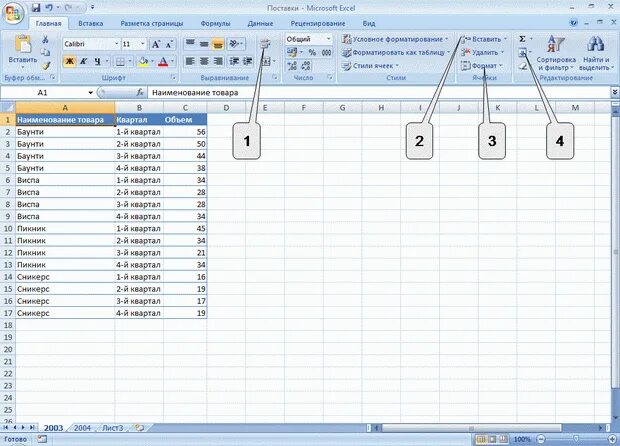Open the round Office button menu
The height and width of the screenshot is (446, 620).
(x=13, y=13)
